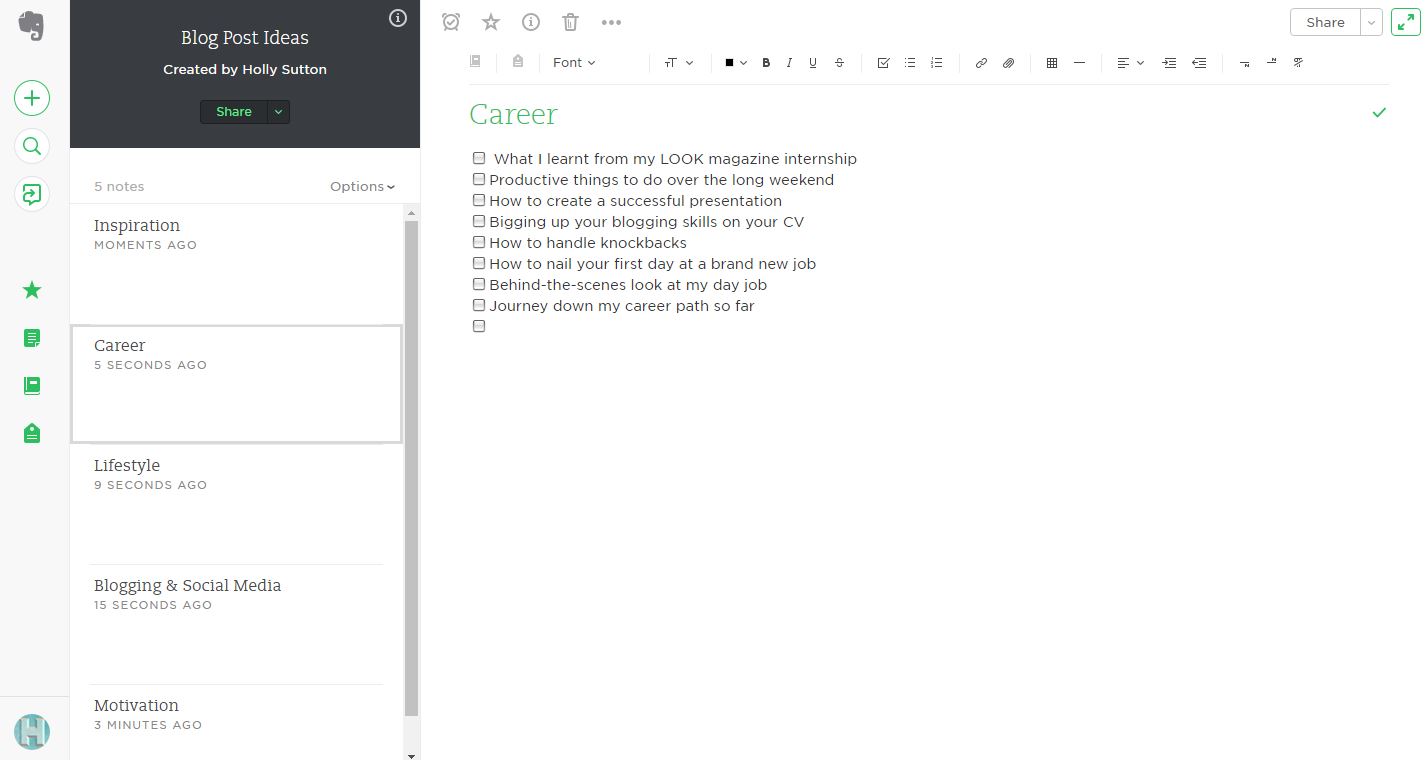
Task: Open the Motivation note
Action: [x=236, y=722]
